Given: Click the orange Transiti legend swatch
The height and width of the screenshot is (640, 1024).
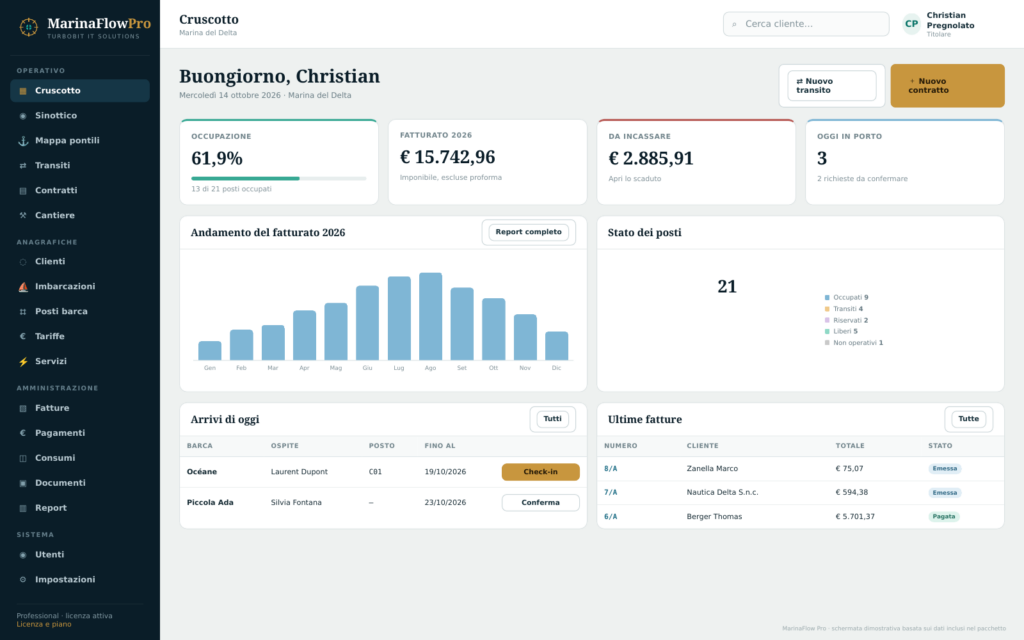Looking at the screenshot, I should point(827,309).
